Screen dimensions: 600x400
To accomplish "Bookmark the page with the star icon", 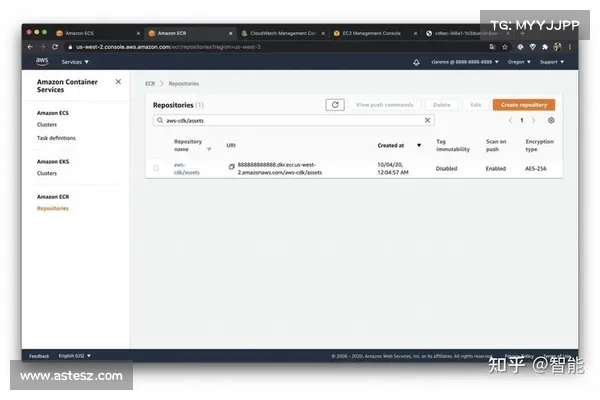I will (505, 47).
